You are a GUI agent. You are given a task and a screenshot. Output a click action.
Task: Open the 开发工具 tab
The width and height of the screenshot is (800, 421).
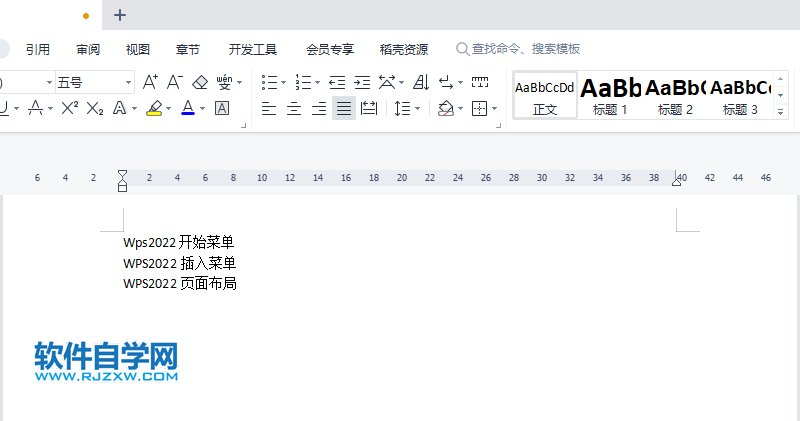click(x=253, y=49)
